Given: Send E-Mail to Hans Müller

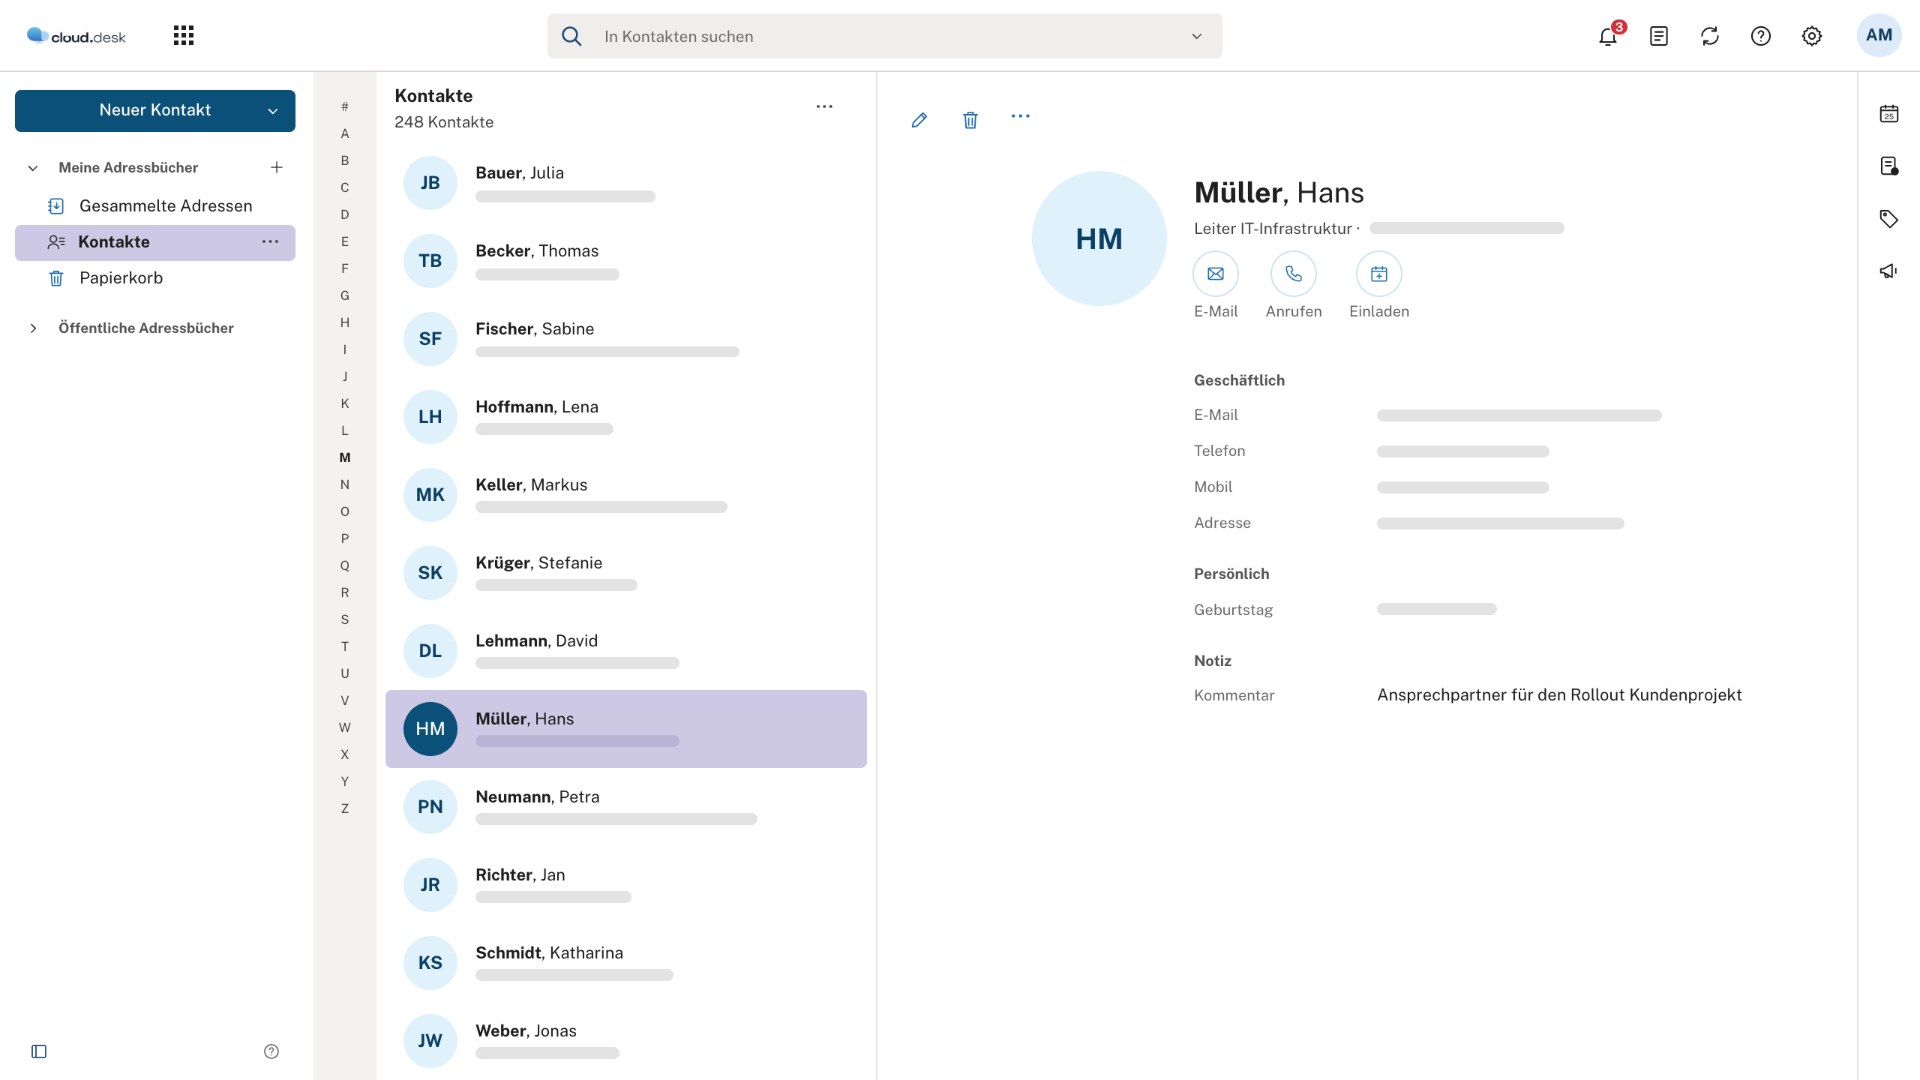Looking at the screenshot, I should (x=1216, y=273).
